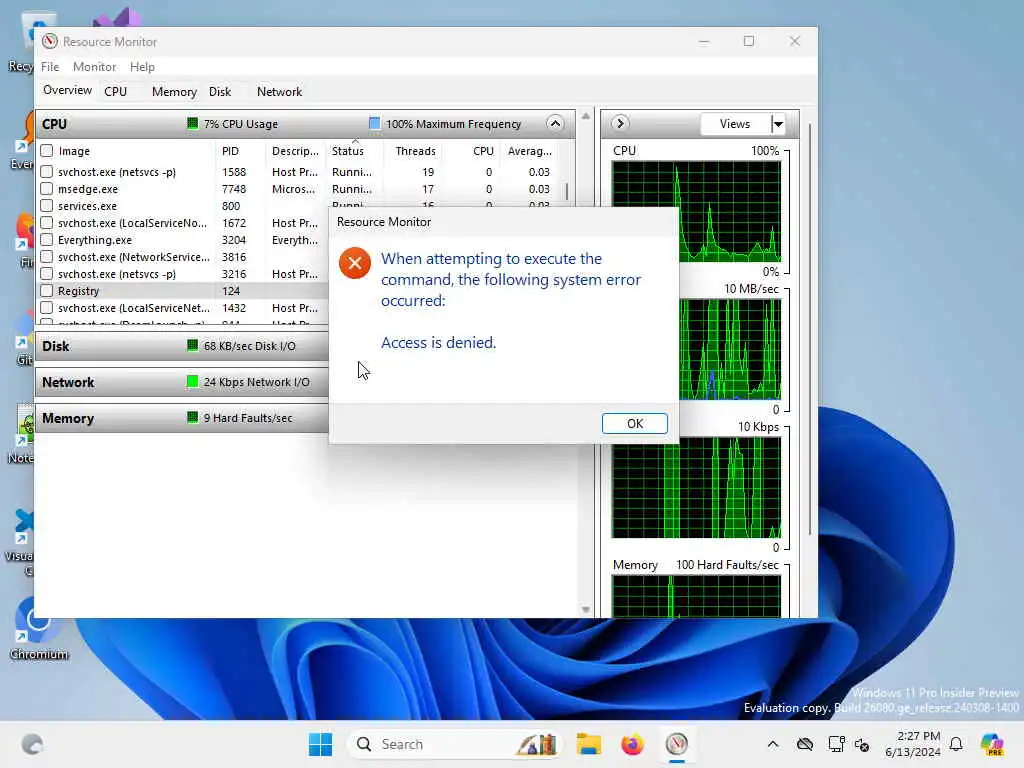Click the Disk I/O indicator square
The width and height of the screenshot is (1024, 768).
point(192,345)
